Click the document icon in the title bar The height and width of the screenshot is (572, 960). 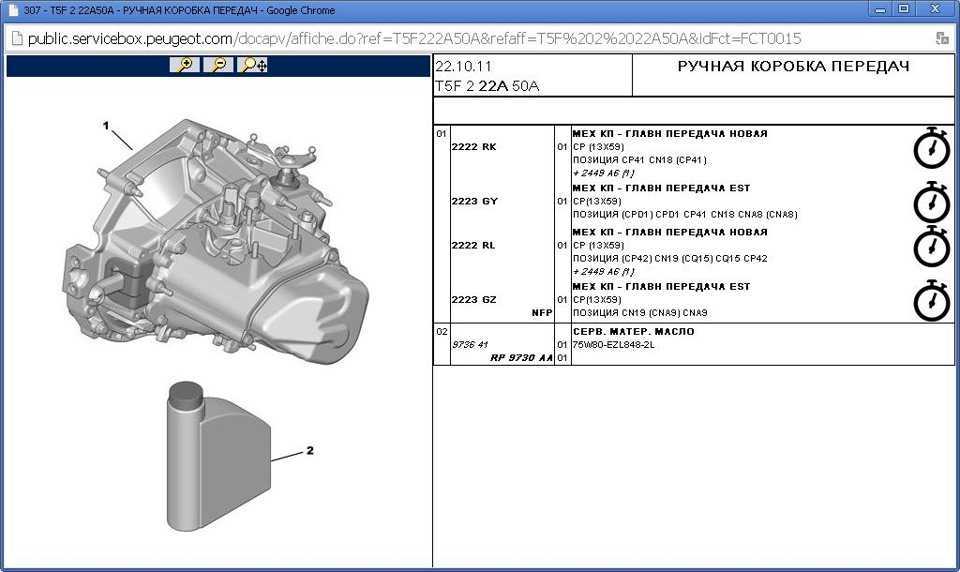click(13, 10)
